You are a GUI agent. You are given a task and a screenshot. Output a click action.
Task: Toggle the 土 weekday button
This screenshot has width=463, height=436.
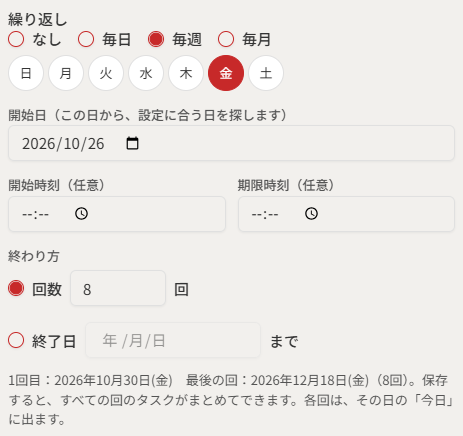[266, 73]
